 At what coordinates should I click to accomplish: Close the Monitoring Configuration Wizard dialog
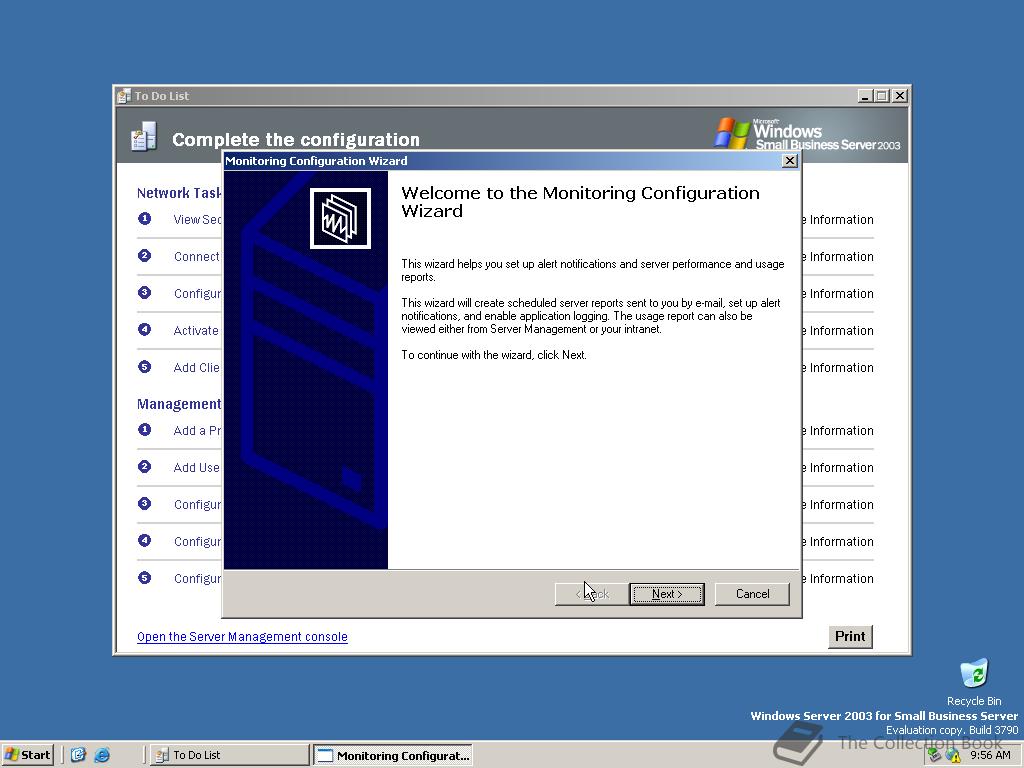[790, 161]
